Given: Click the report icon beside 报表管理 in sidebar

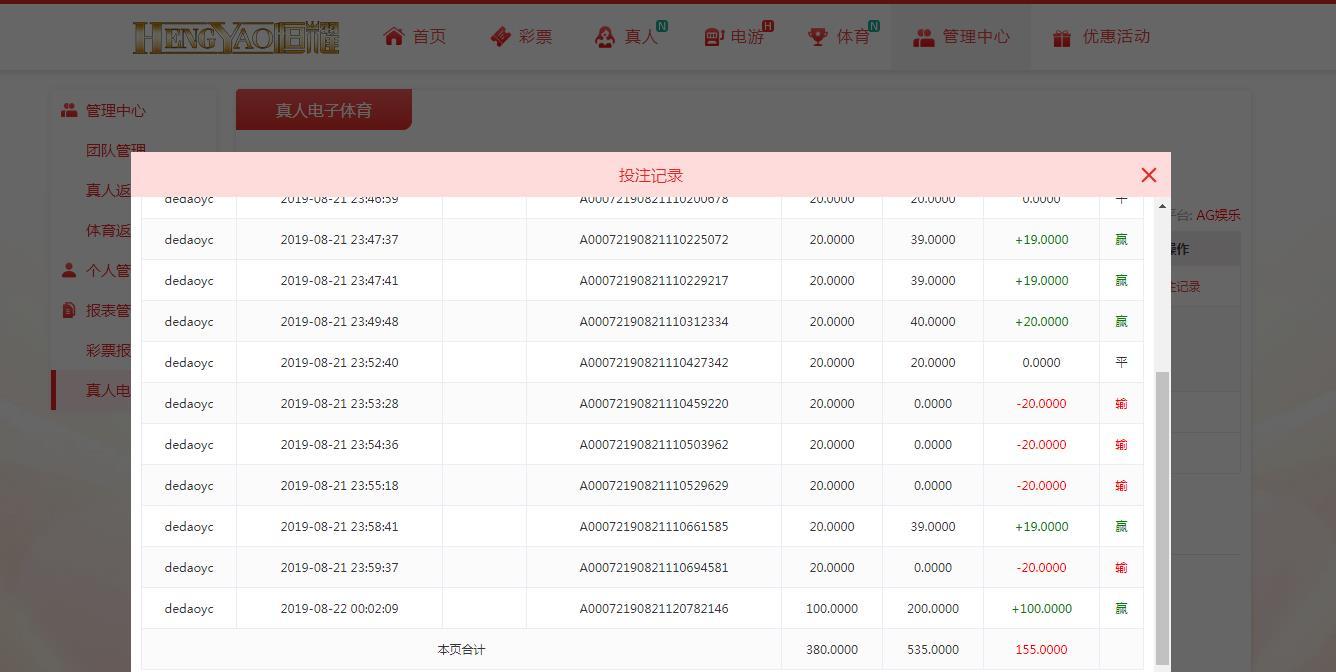Looking at the screenshot, I should (x=68, y=310).
